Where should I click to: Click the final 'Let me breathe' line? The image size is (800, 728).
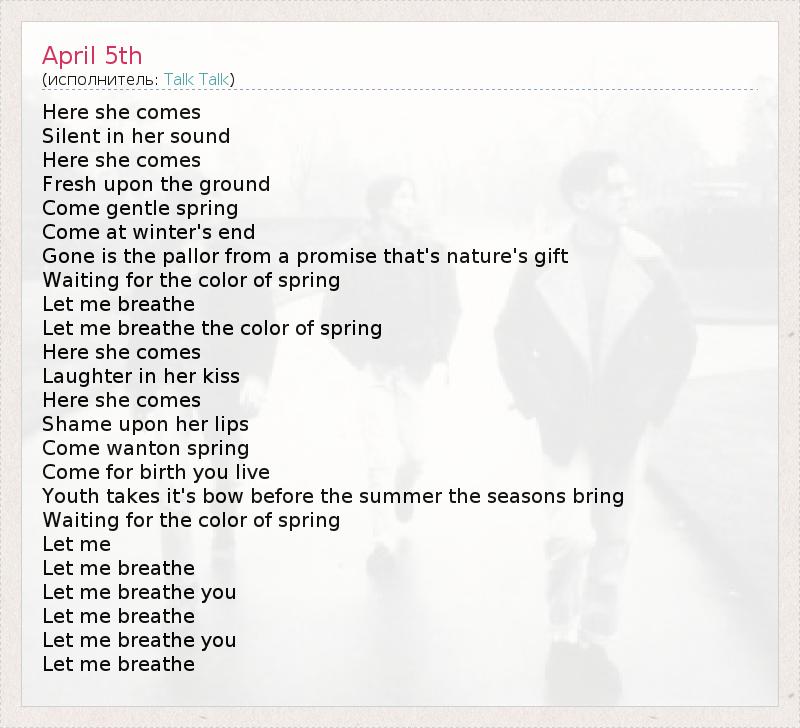pyautogui.click(x=118, y=664)
